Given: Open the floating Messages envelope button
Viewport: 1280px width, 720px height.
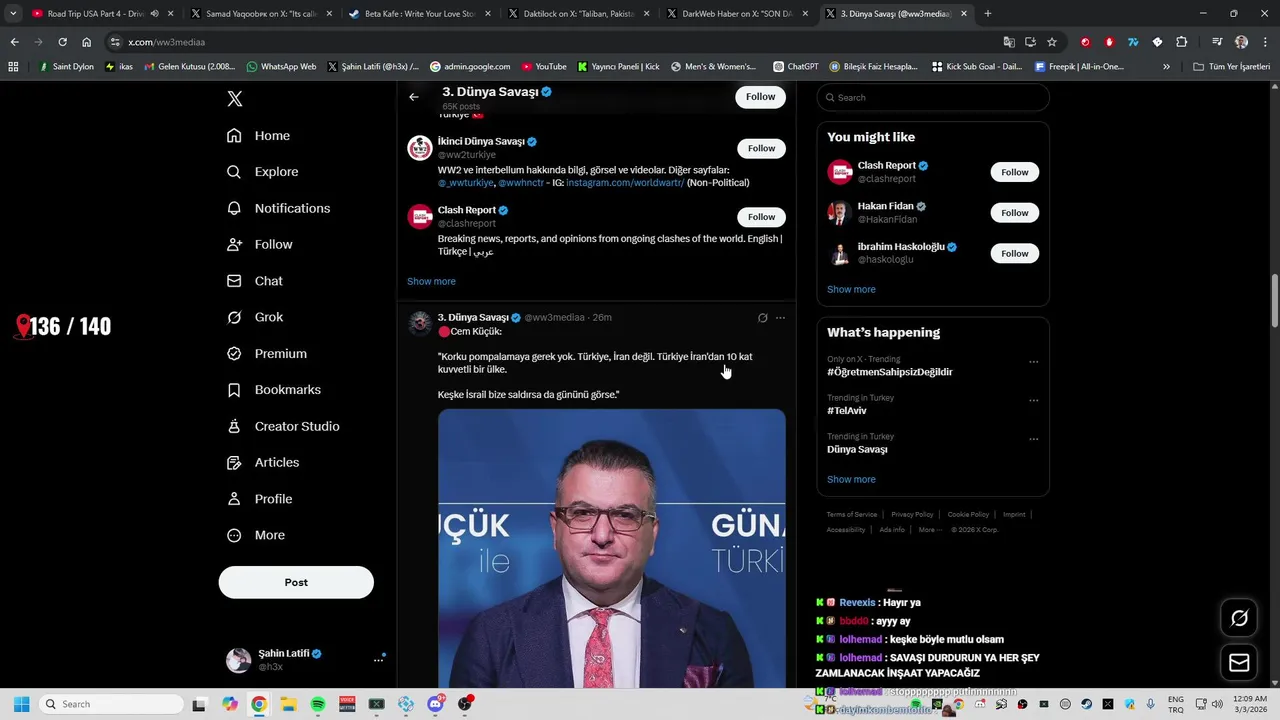Looking at the screenshot, I should click(1239, 662).
